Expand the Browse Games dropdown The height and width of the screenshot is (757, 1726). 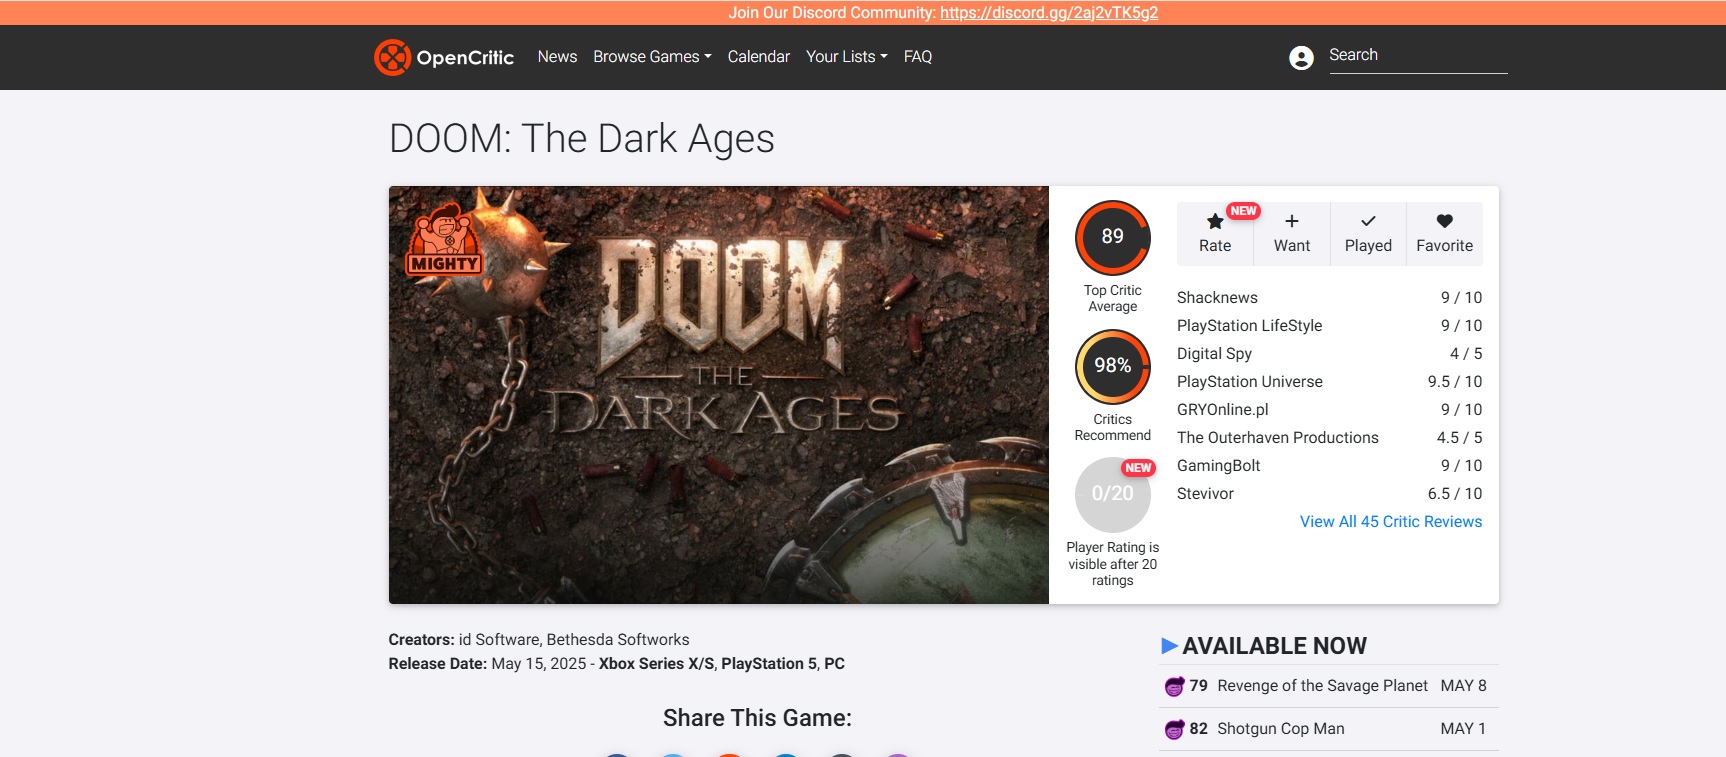(652, 57)
